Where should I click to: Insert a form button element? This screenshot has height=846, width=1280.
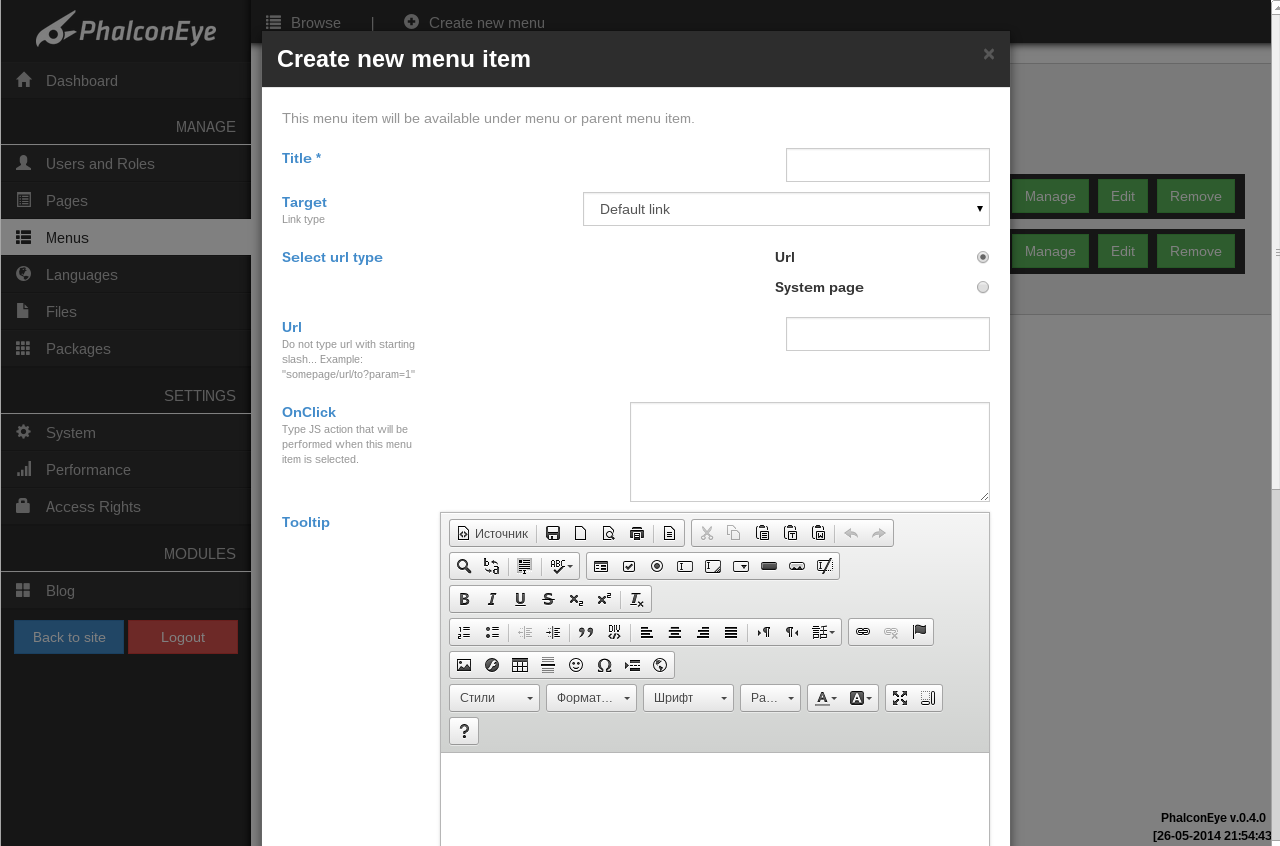point(769,566)
